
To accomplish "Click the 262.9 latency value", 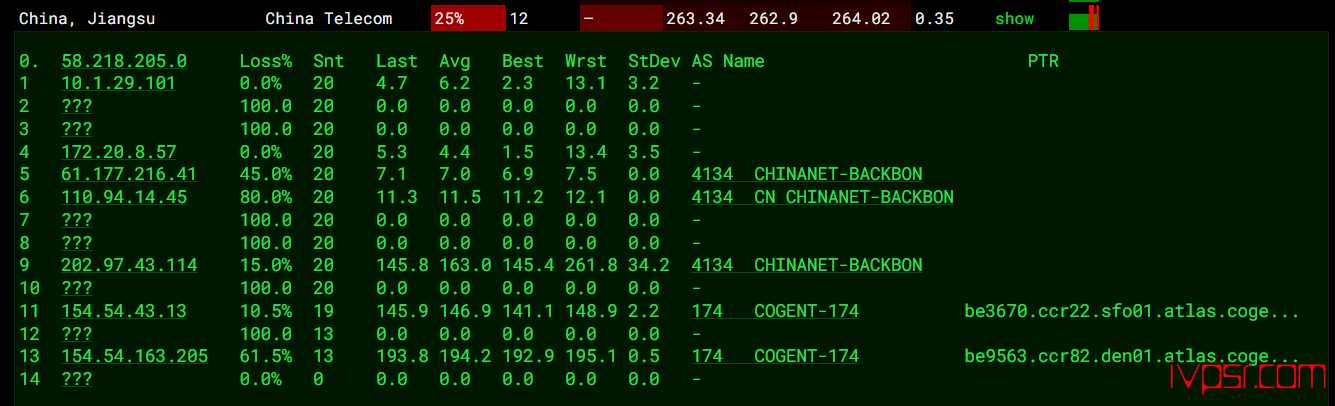I will 773,19.
